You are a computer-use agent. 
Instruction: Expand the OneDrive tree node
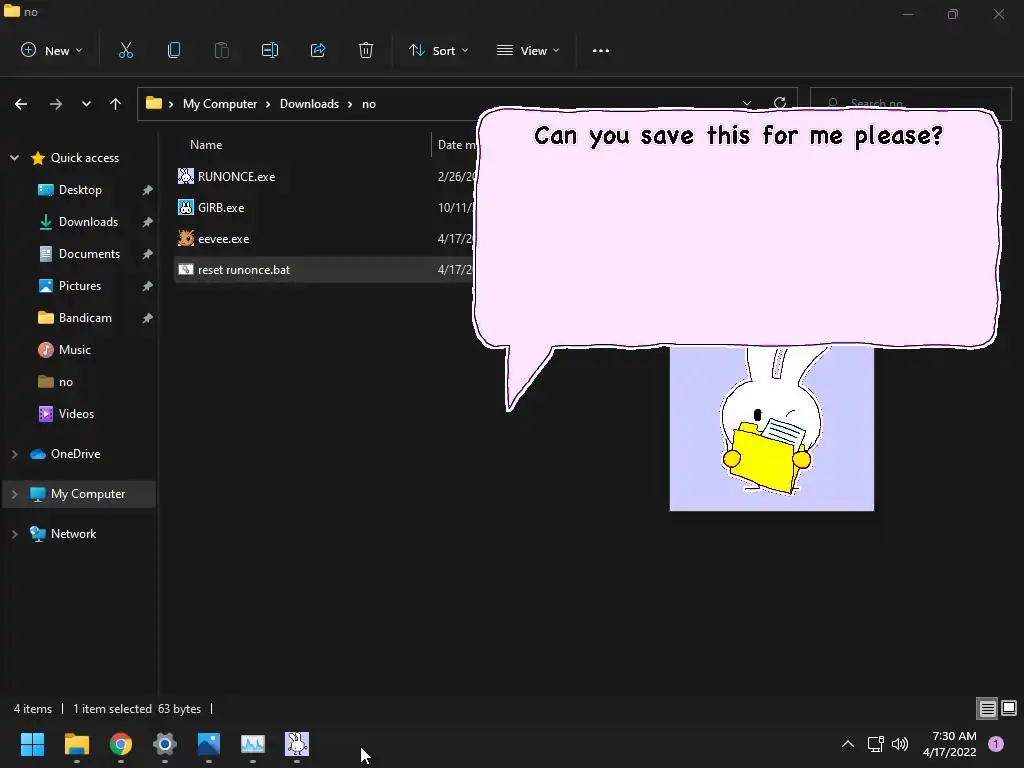click(14, 454)
